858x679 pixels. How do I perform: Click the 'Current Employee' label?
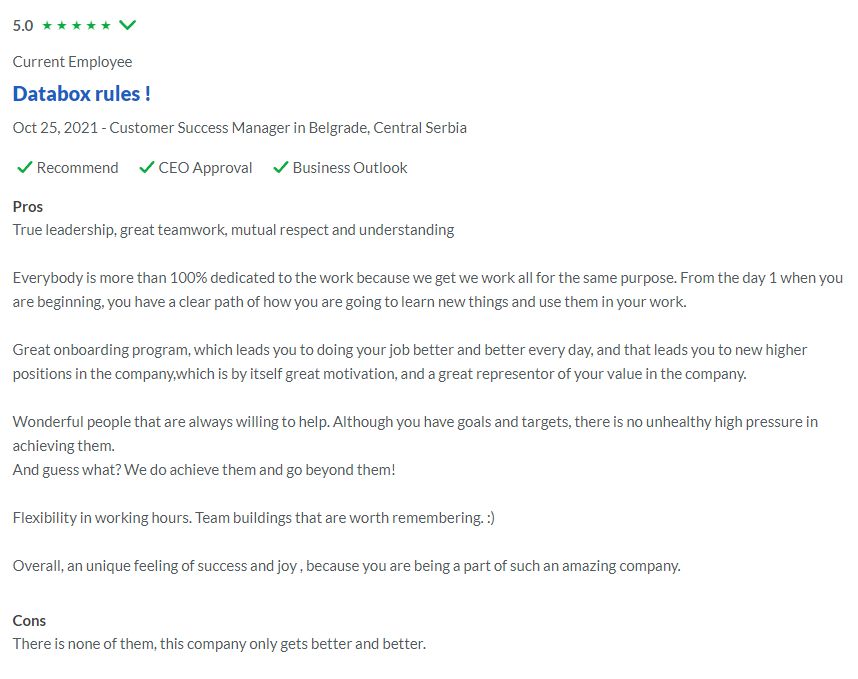pyautogui.click(x=72, y=62)
